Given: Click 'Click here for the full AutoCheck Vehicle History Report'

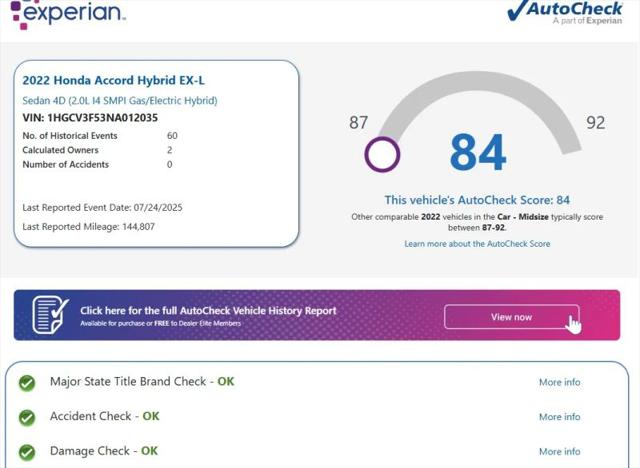Looking at the screenshot, I should click(x=208, y=311).
